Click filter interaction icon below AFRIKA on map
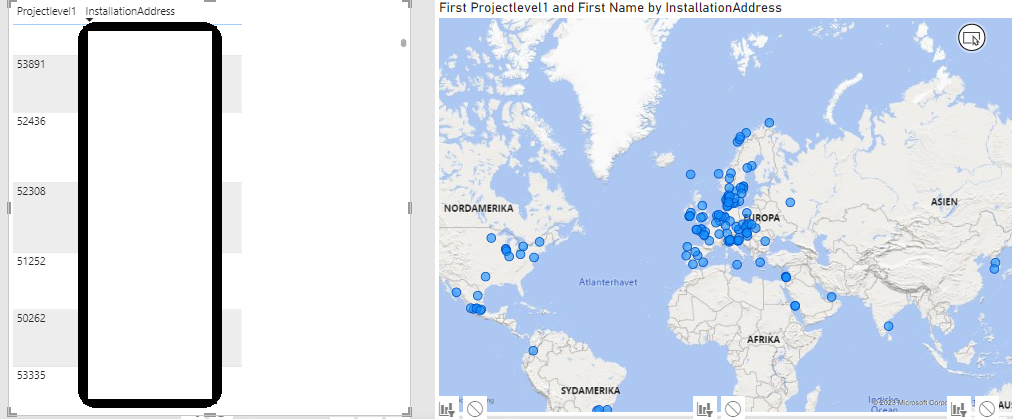1013x420 pixels. click(705, 408)
